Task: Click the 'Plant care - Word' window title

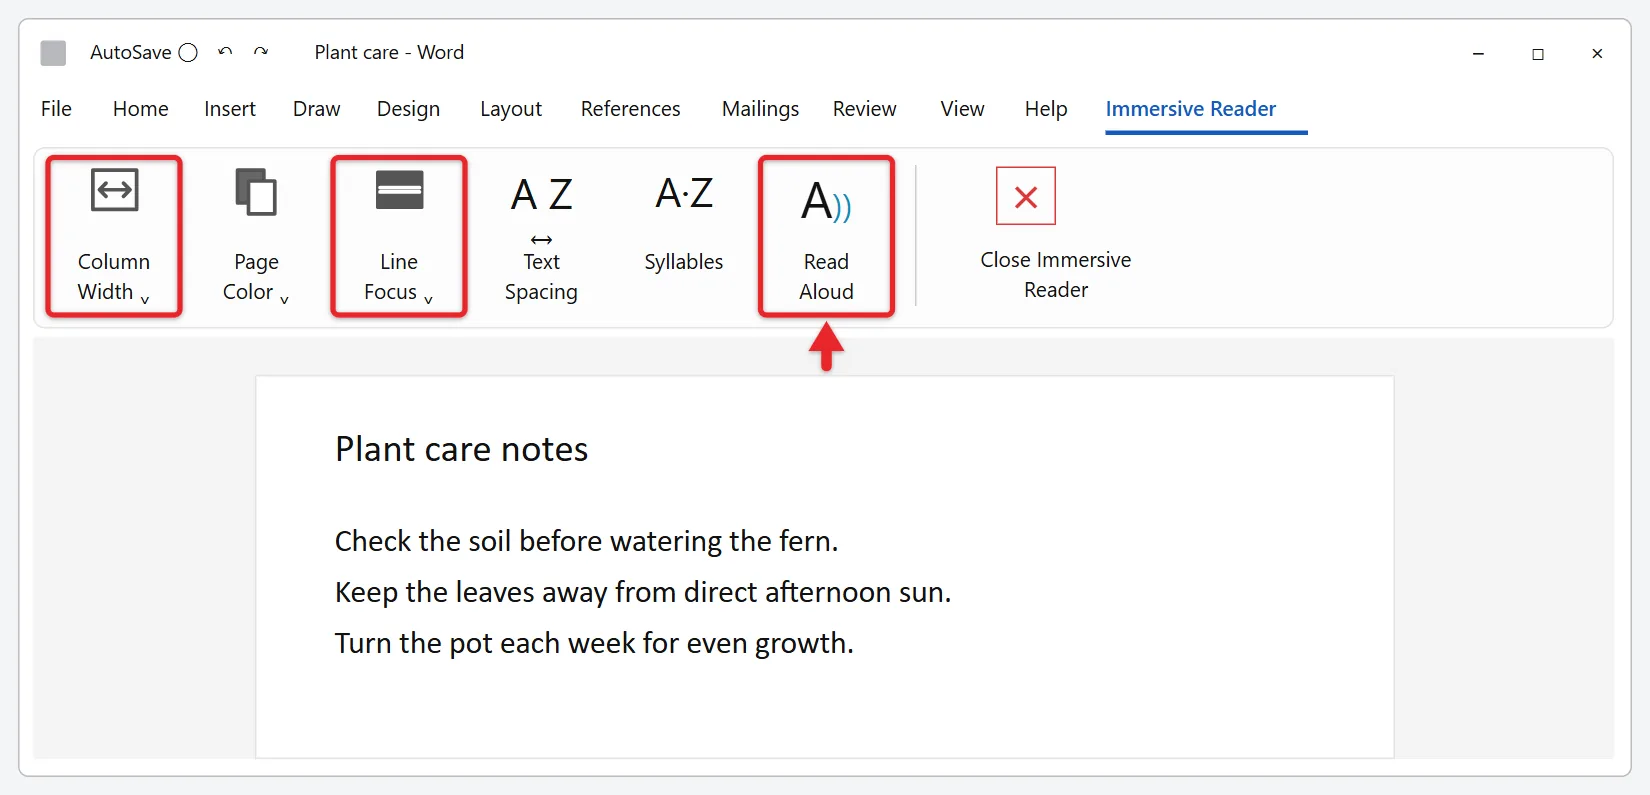Action: click(x=389, y=52)
